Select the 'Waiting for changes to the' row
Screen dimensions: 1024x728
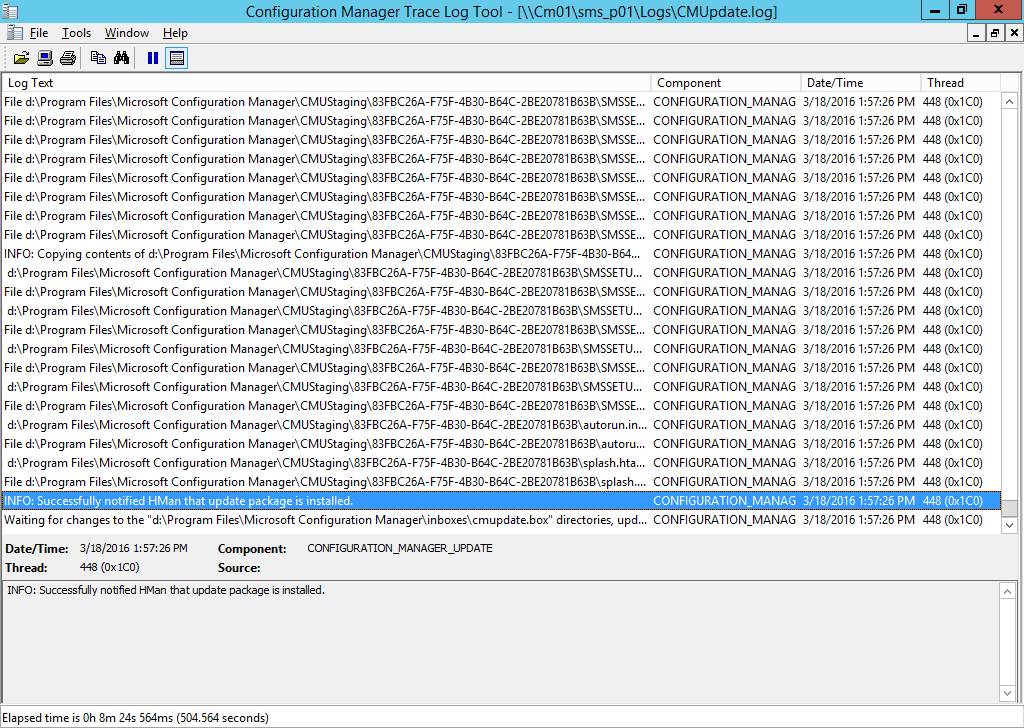click(x=501, y=520)
